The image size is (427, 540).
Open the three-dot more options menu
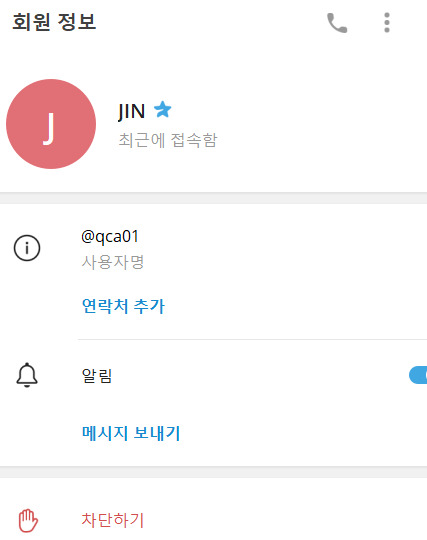[387, 23]
